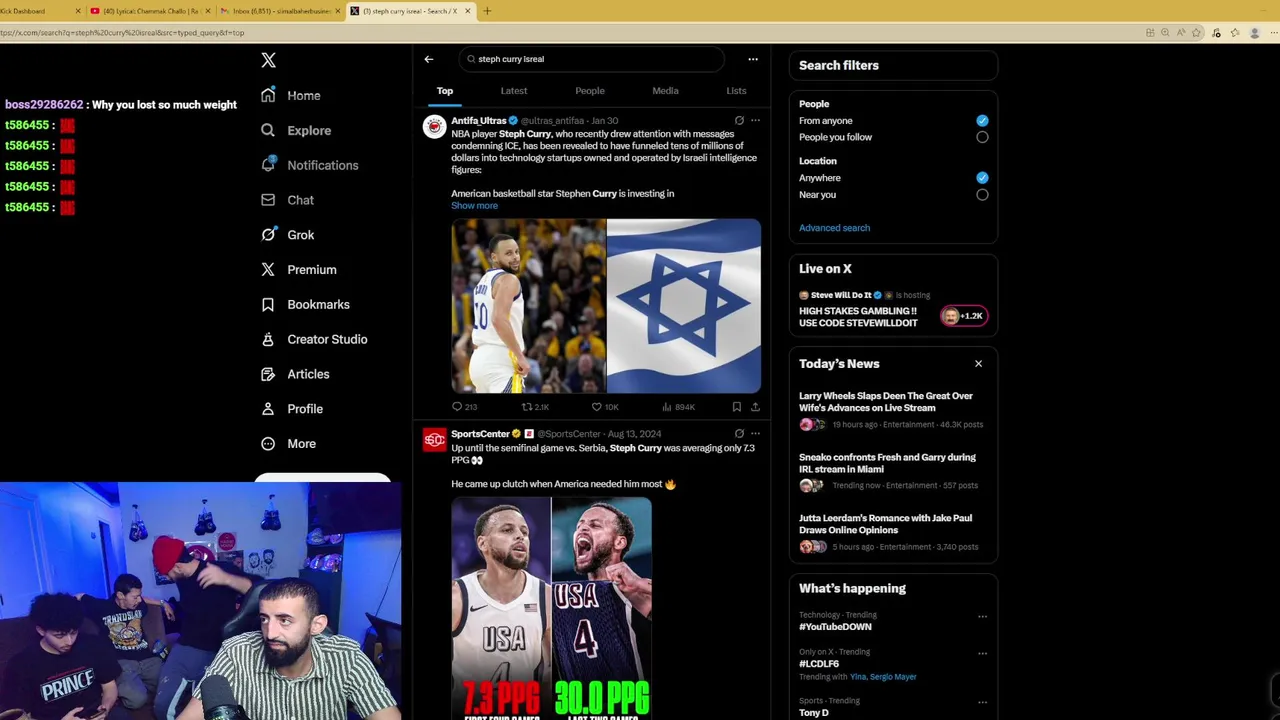1280x720 pixels.
Task: Select Location Anywhere radio
Action: tap(982, 178)
